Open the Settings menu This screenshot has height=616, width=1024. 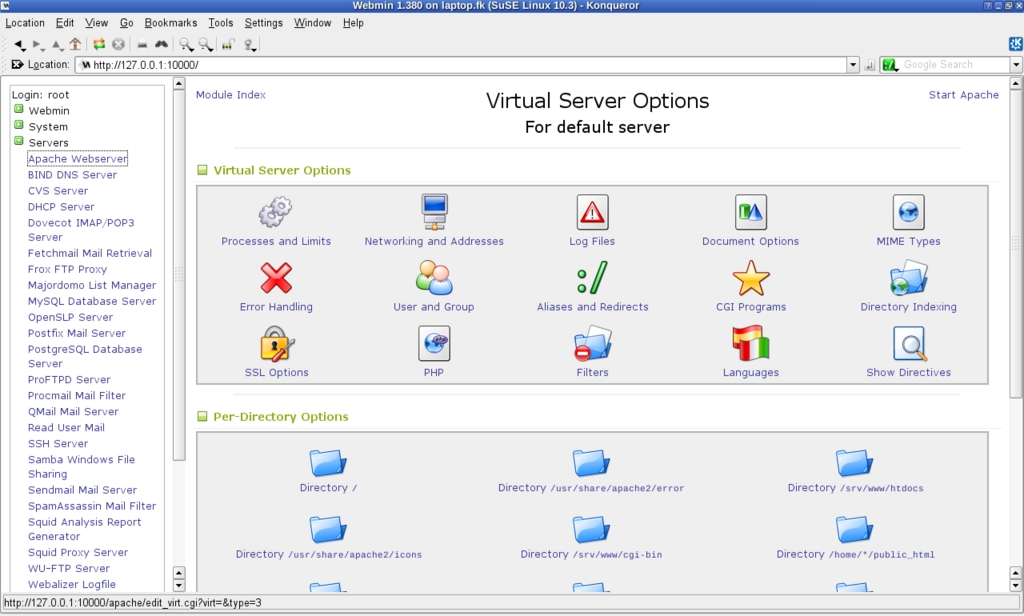point(263,23)
